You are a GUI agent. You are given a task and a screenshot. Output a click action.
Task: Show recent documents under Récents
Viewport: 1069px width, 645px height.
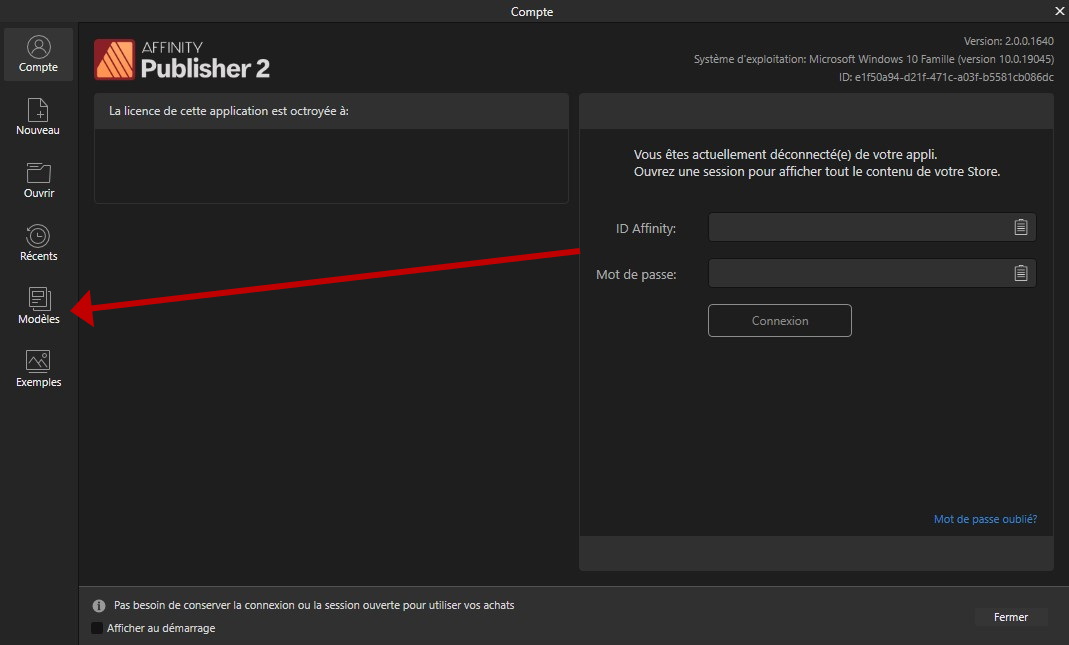pyautogui.click(x=38, y=243)
